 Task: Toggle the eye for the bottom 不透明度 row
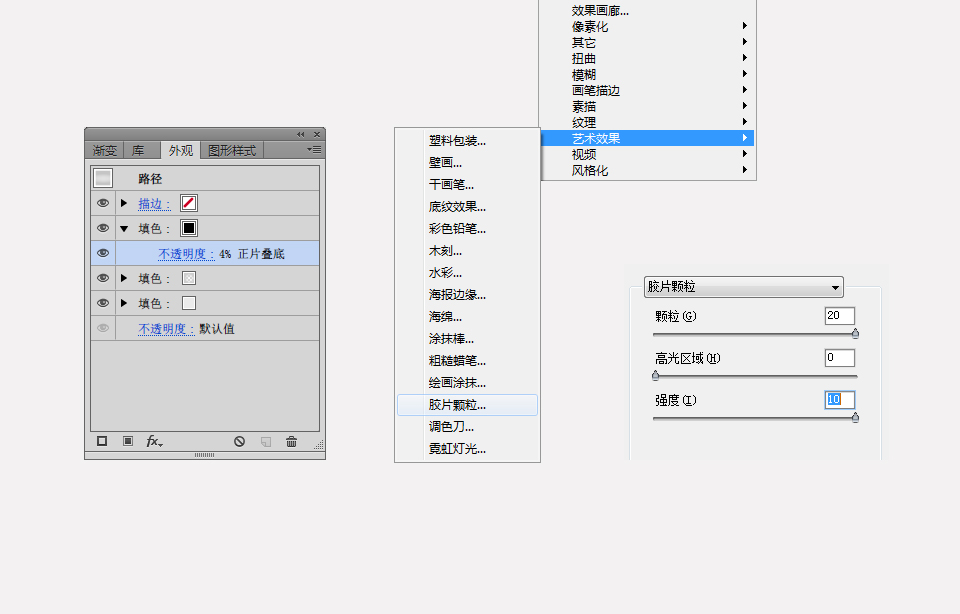pyautogui.click(x=102, y=329)
